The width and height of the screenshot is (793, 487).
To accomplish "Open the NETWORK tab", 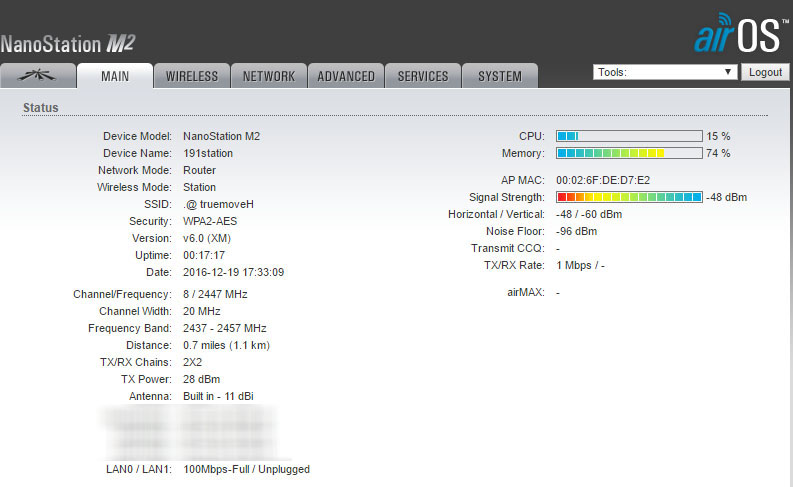I will point(269,76).
